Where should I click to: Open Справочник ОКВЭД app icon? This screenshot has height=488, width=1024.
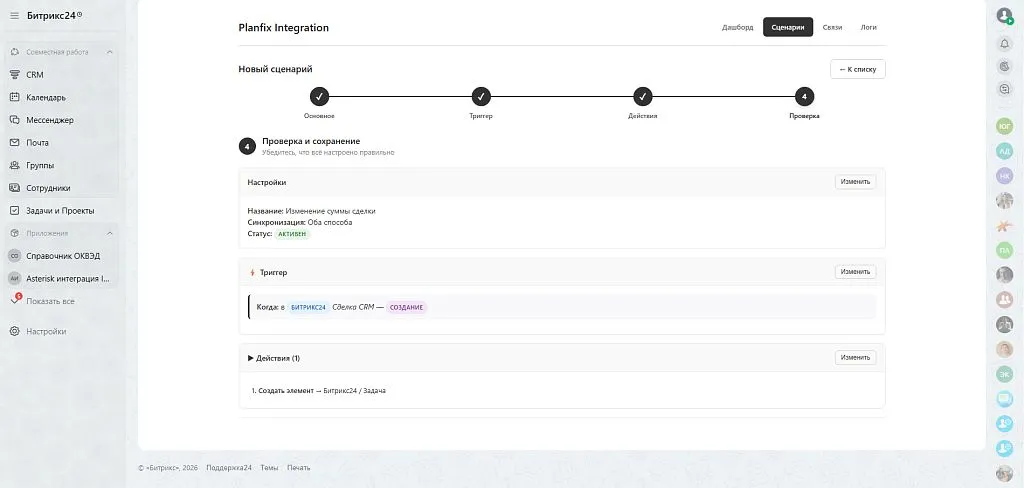point(14,256)
